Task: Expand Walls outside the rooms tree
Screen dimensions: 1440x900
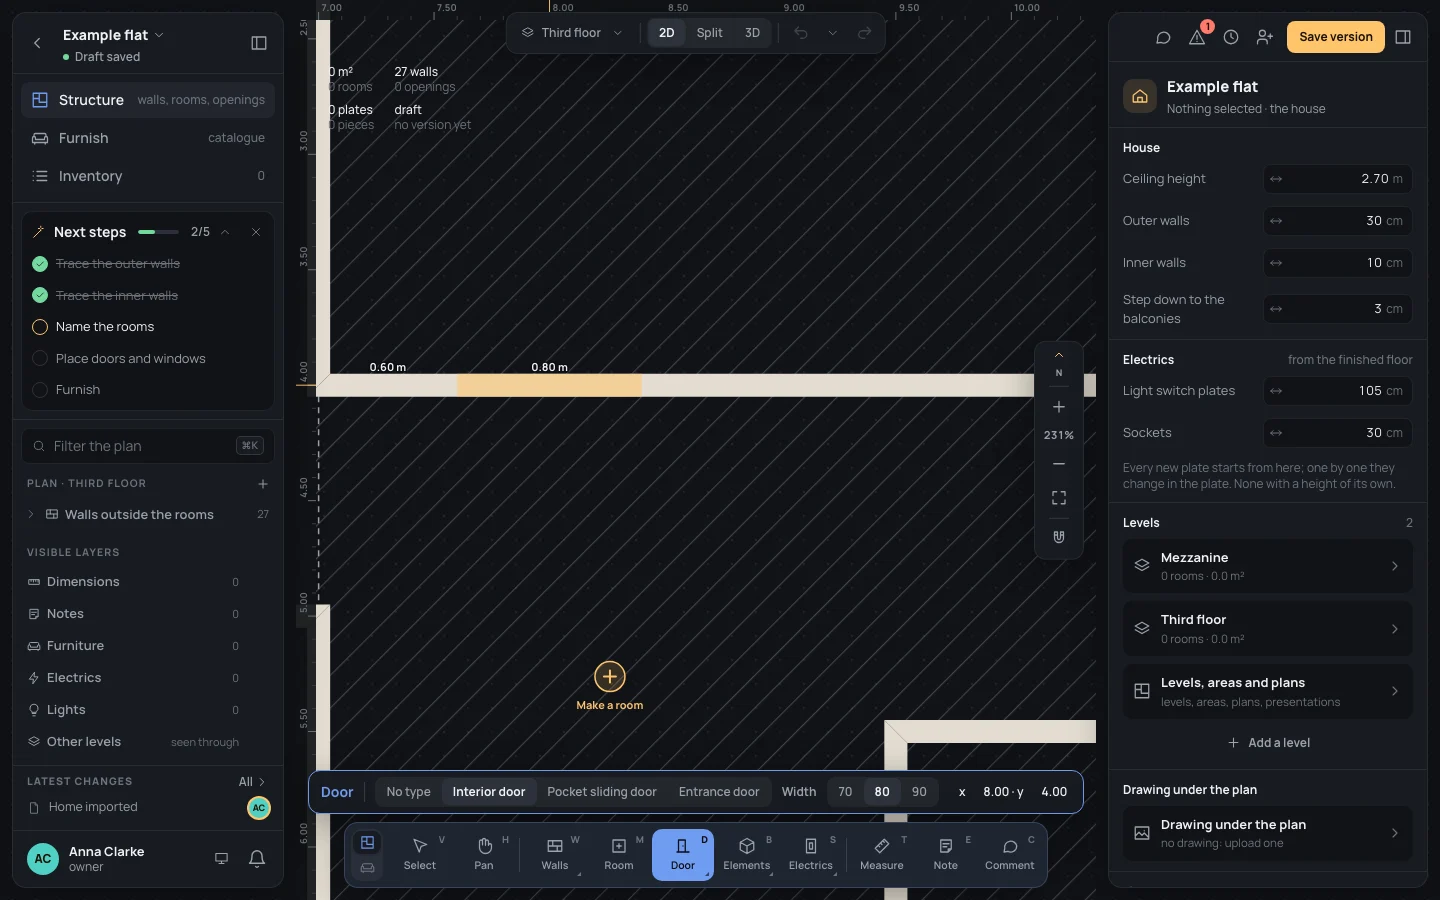Action: click(31, 514)
